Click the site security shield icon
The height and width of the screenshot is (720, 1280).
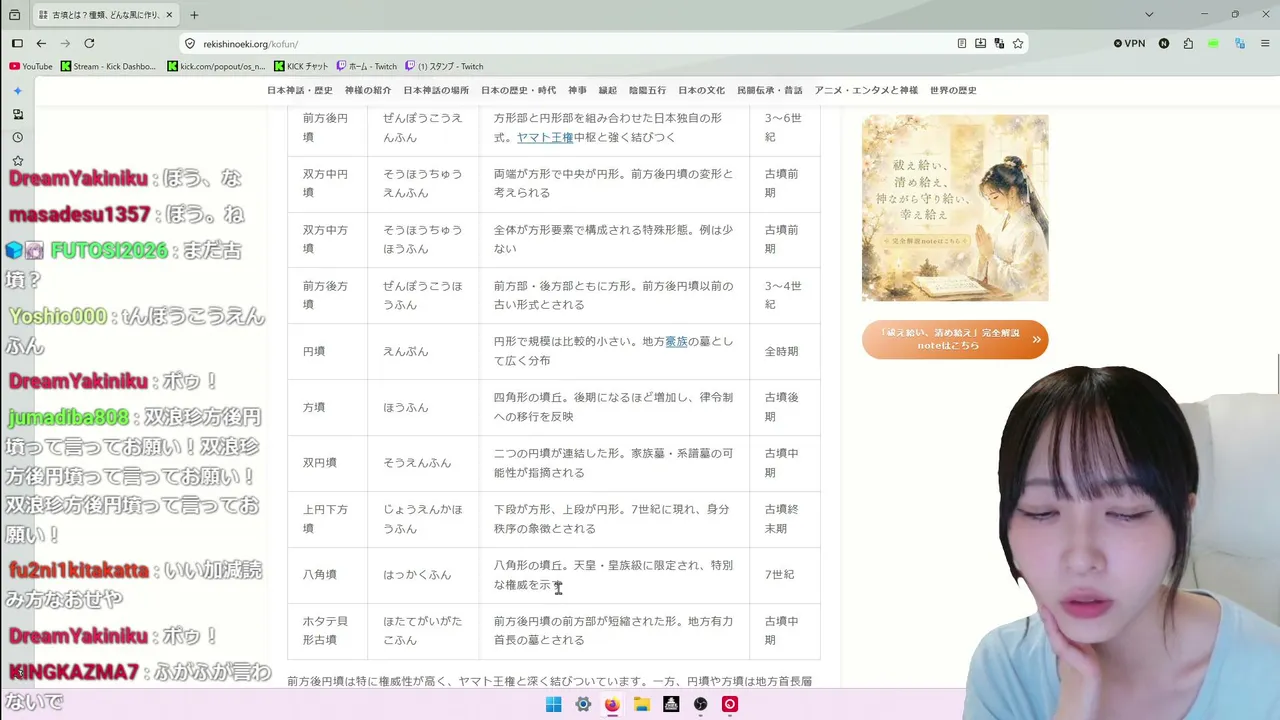(190, 44)
